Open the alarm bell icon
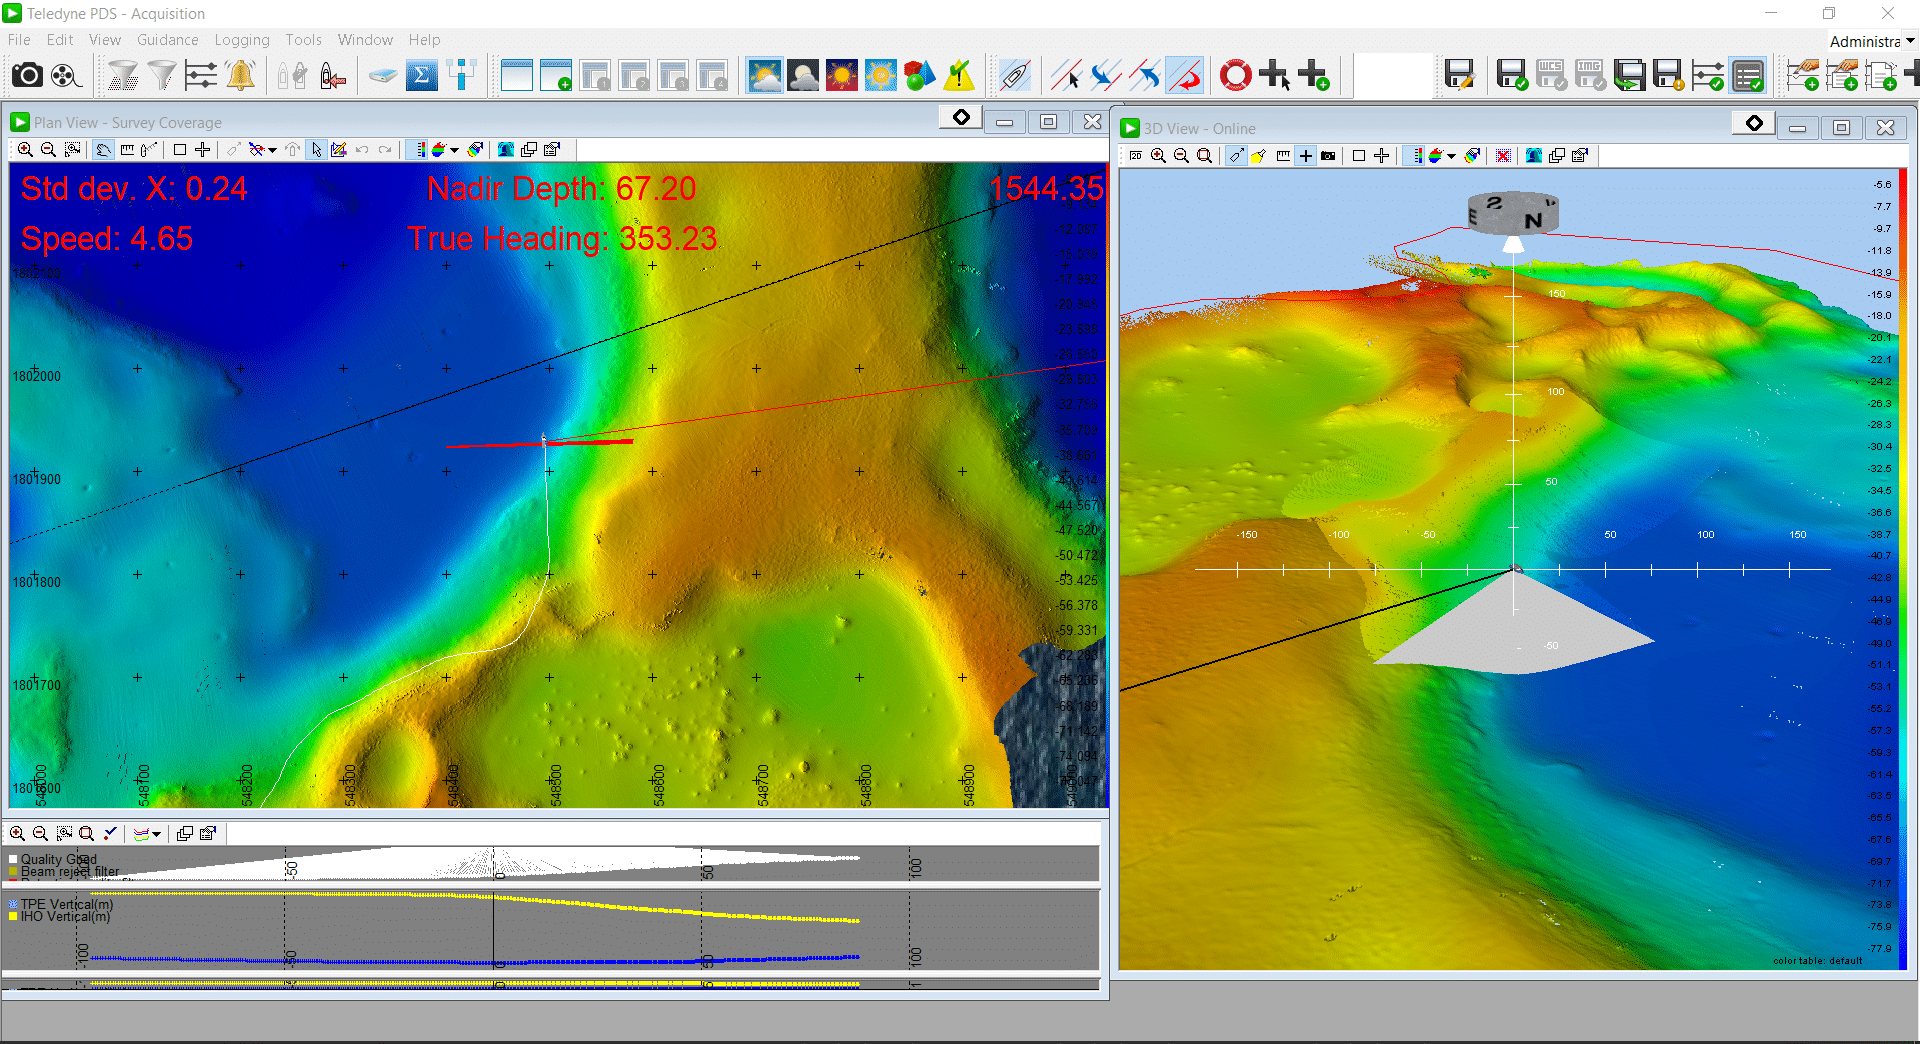Viewport: 1920px width, 1044px height. (240, 75)
